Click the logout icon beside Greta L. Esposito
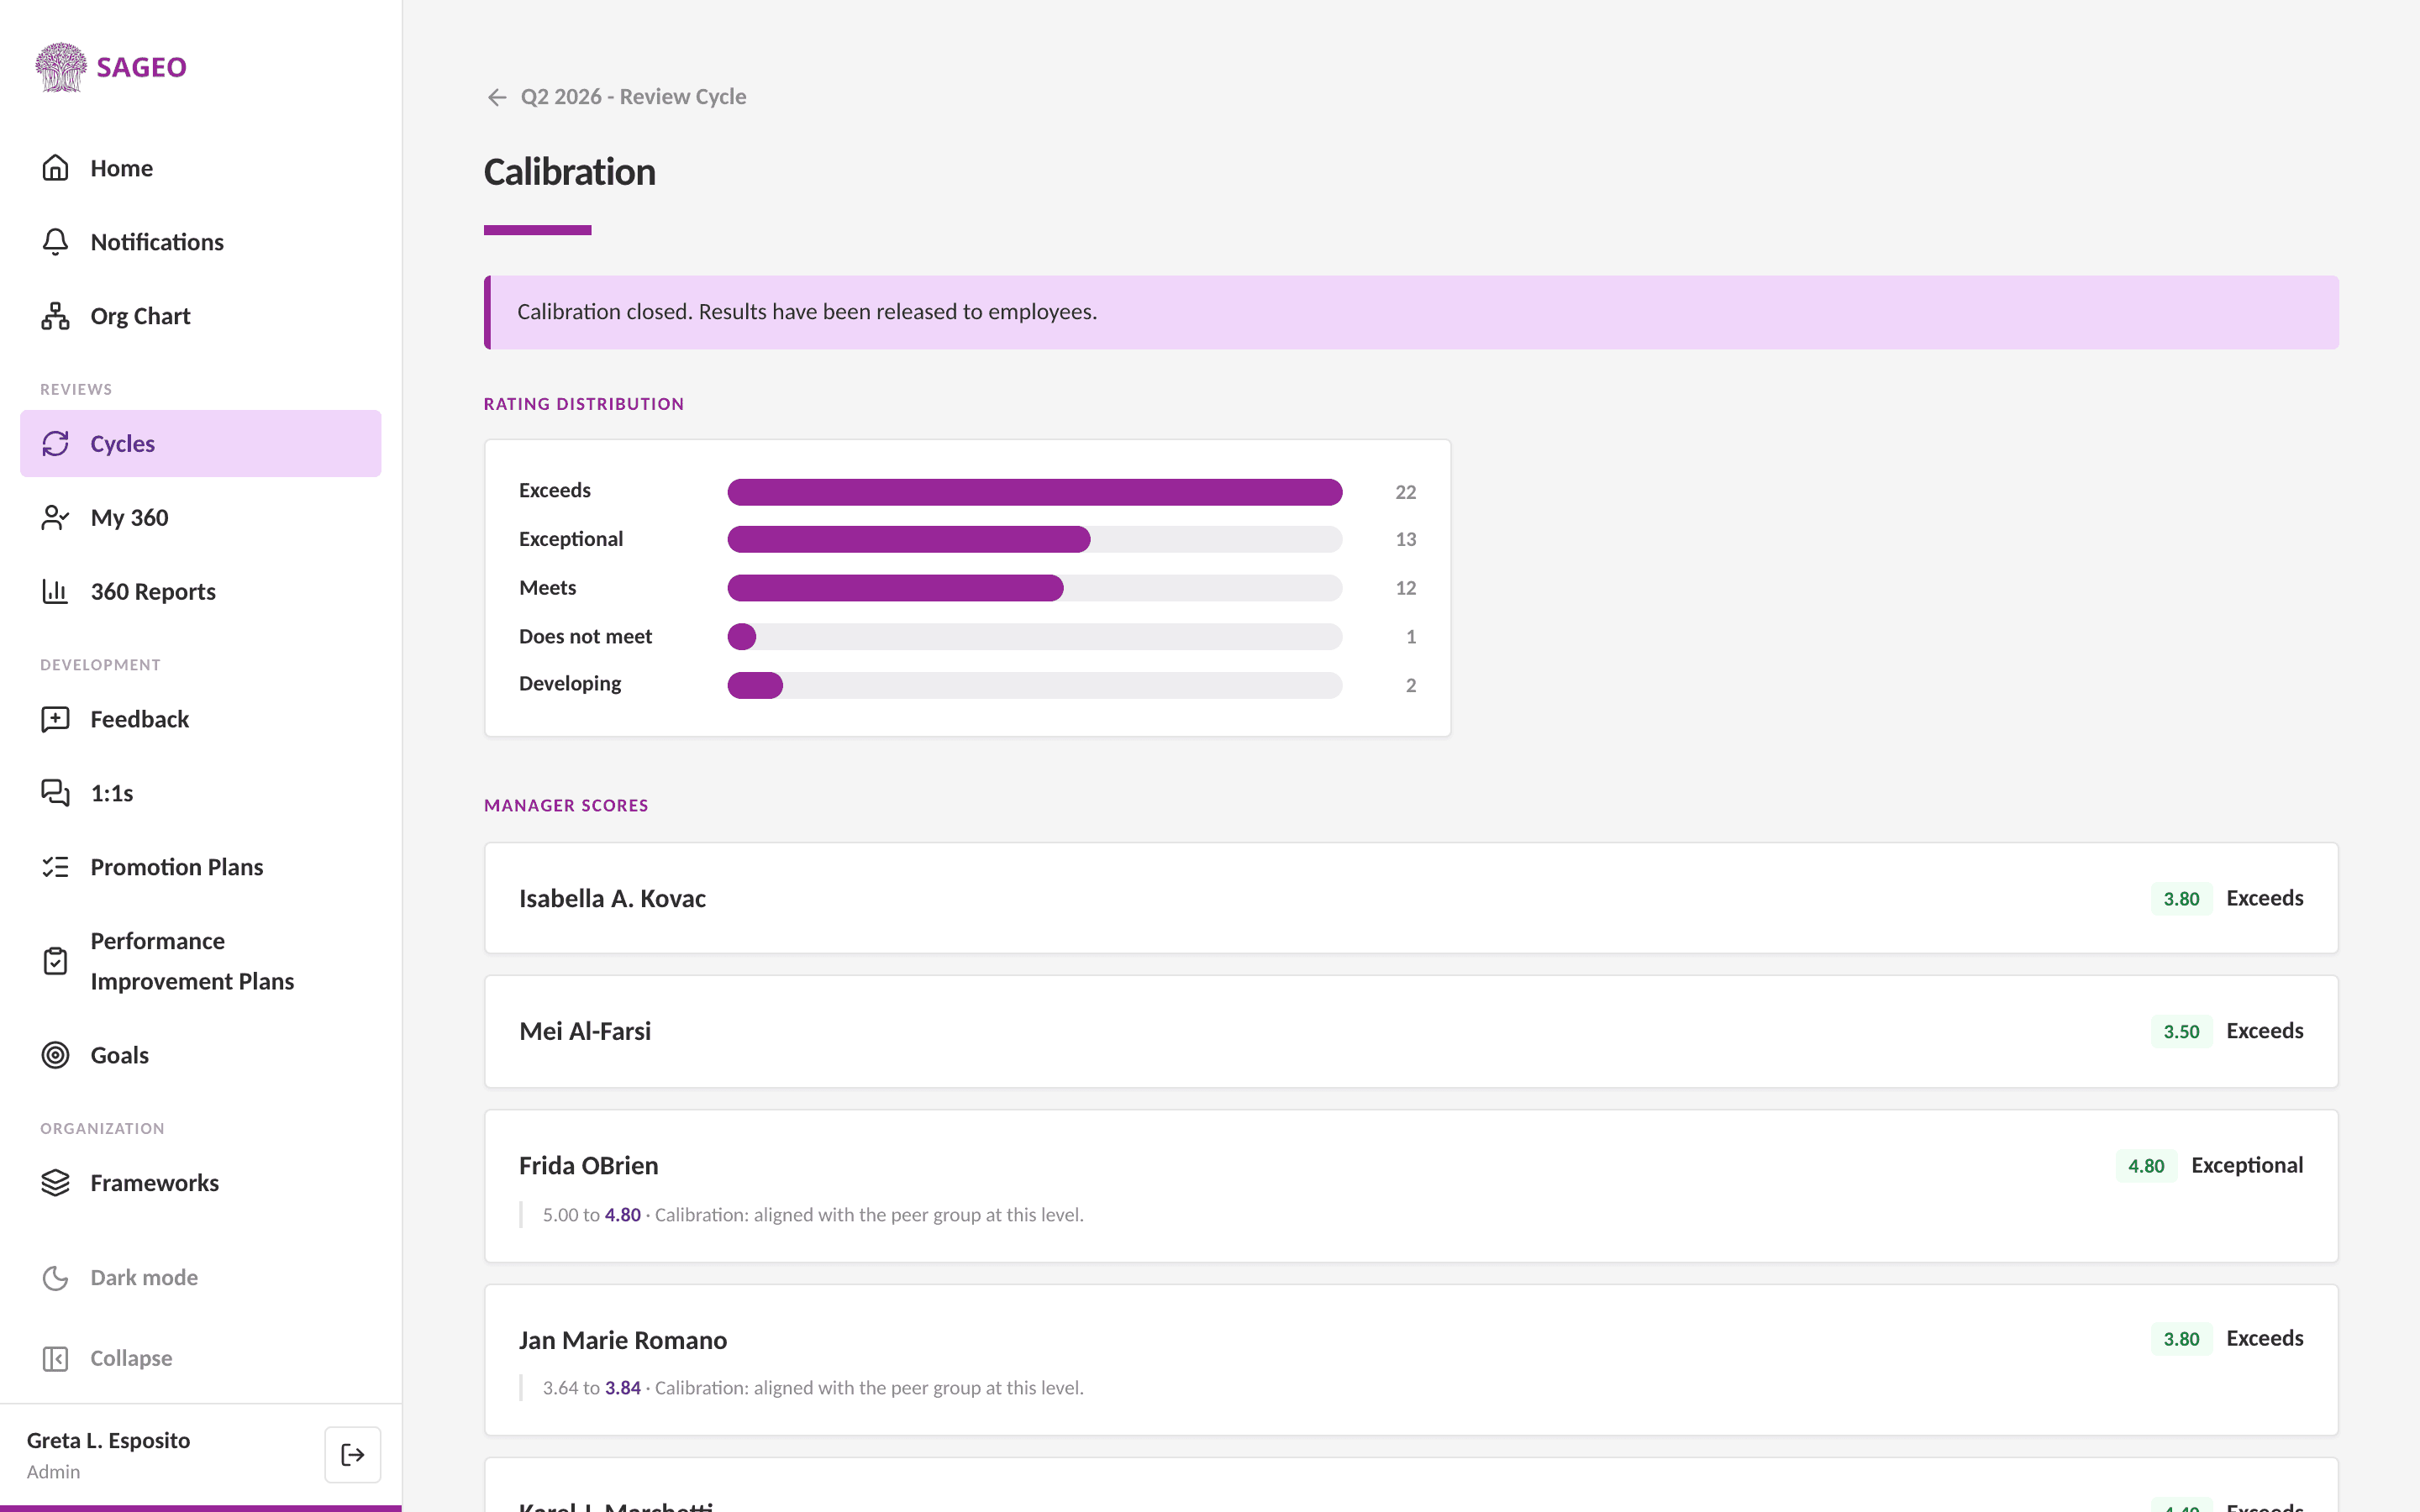 coord(352,1455)
